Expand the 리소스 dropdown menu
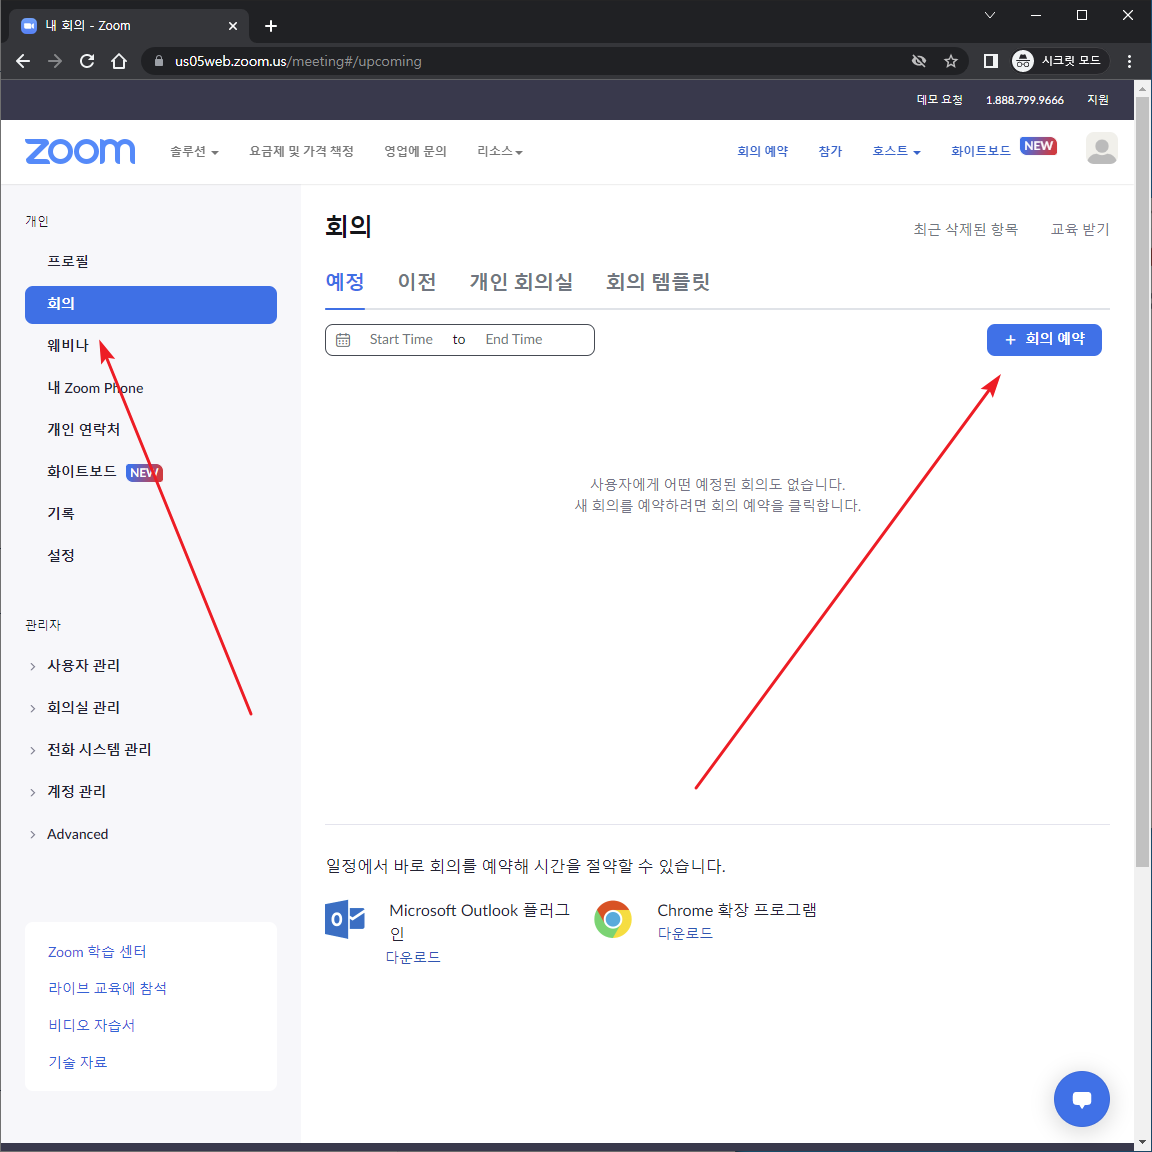 [500, 151]
